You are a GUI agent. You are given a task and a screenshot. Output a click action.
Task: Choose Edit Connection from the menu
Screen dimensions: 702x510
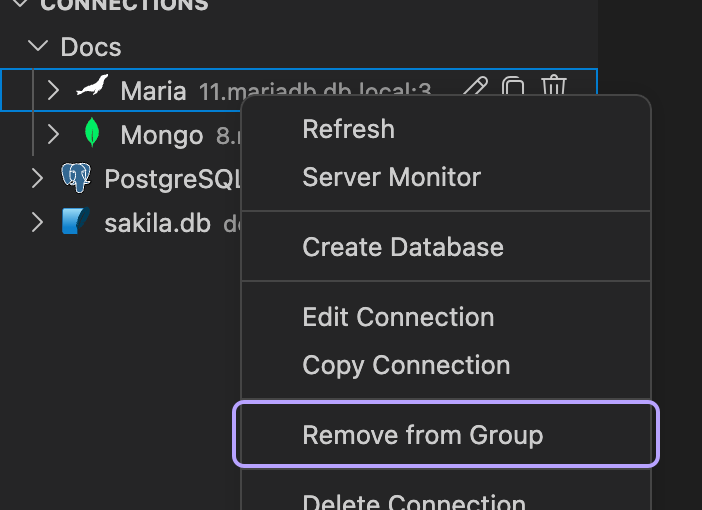pos(446,317)
